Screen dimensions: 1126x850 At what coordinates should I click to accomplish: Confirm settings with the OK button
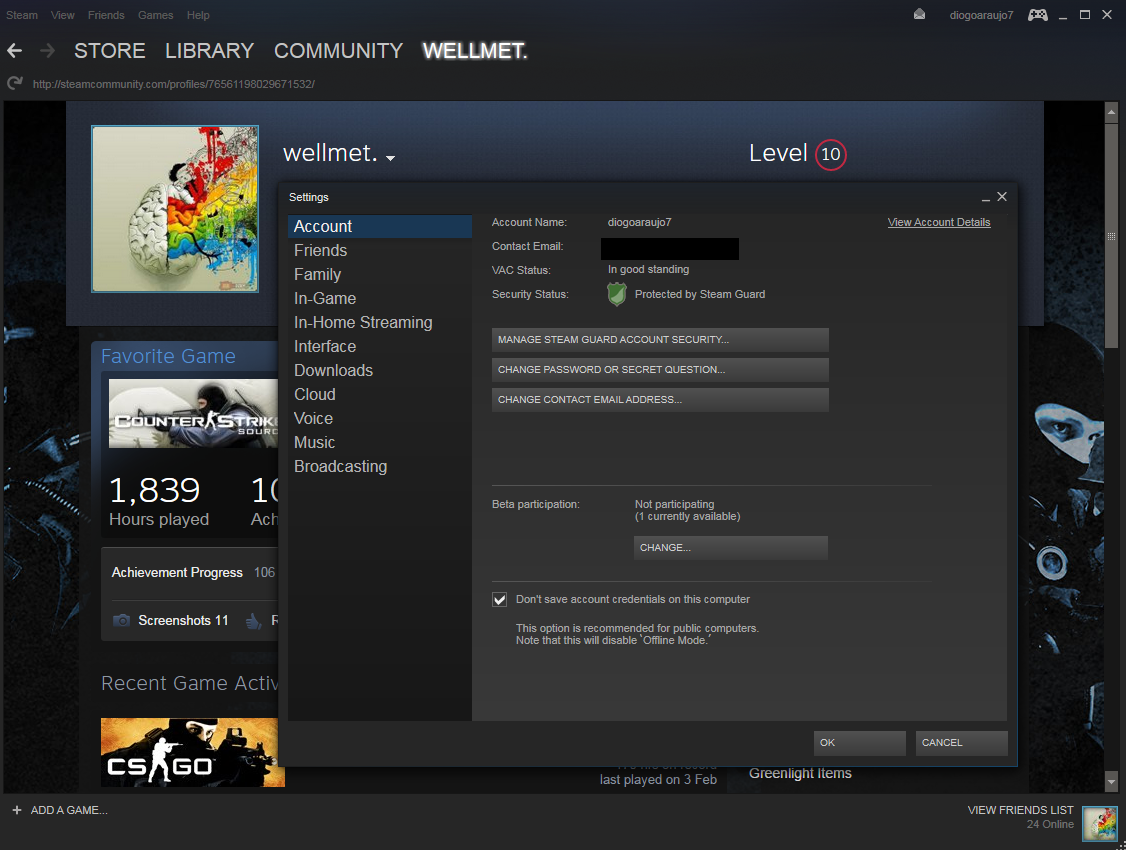[x=860, y=743]
